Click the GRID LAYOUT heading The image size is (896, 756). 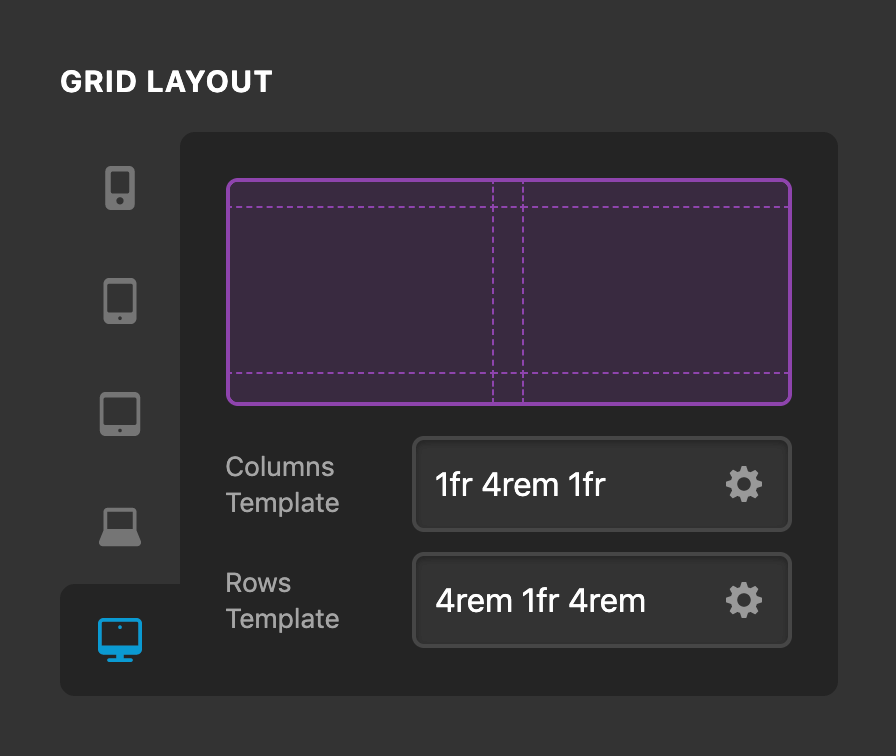click(x=166, y=82)
